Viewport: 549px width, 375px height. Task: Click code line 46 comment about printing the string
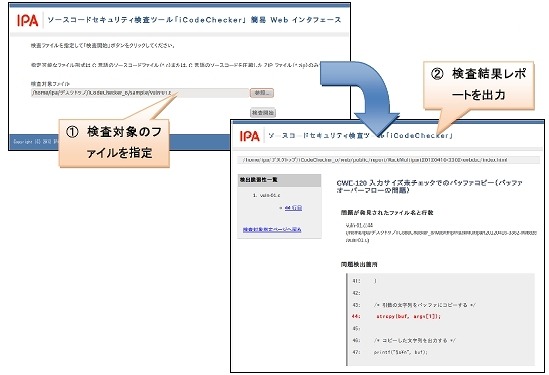(415, 340)
